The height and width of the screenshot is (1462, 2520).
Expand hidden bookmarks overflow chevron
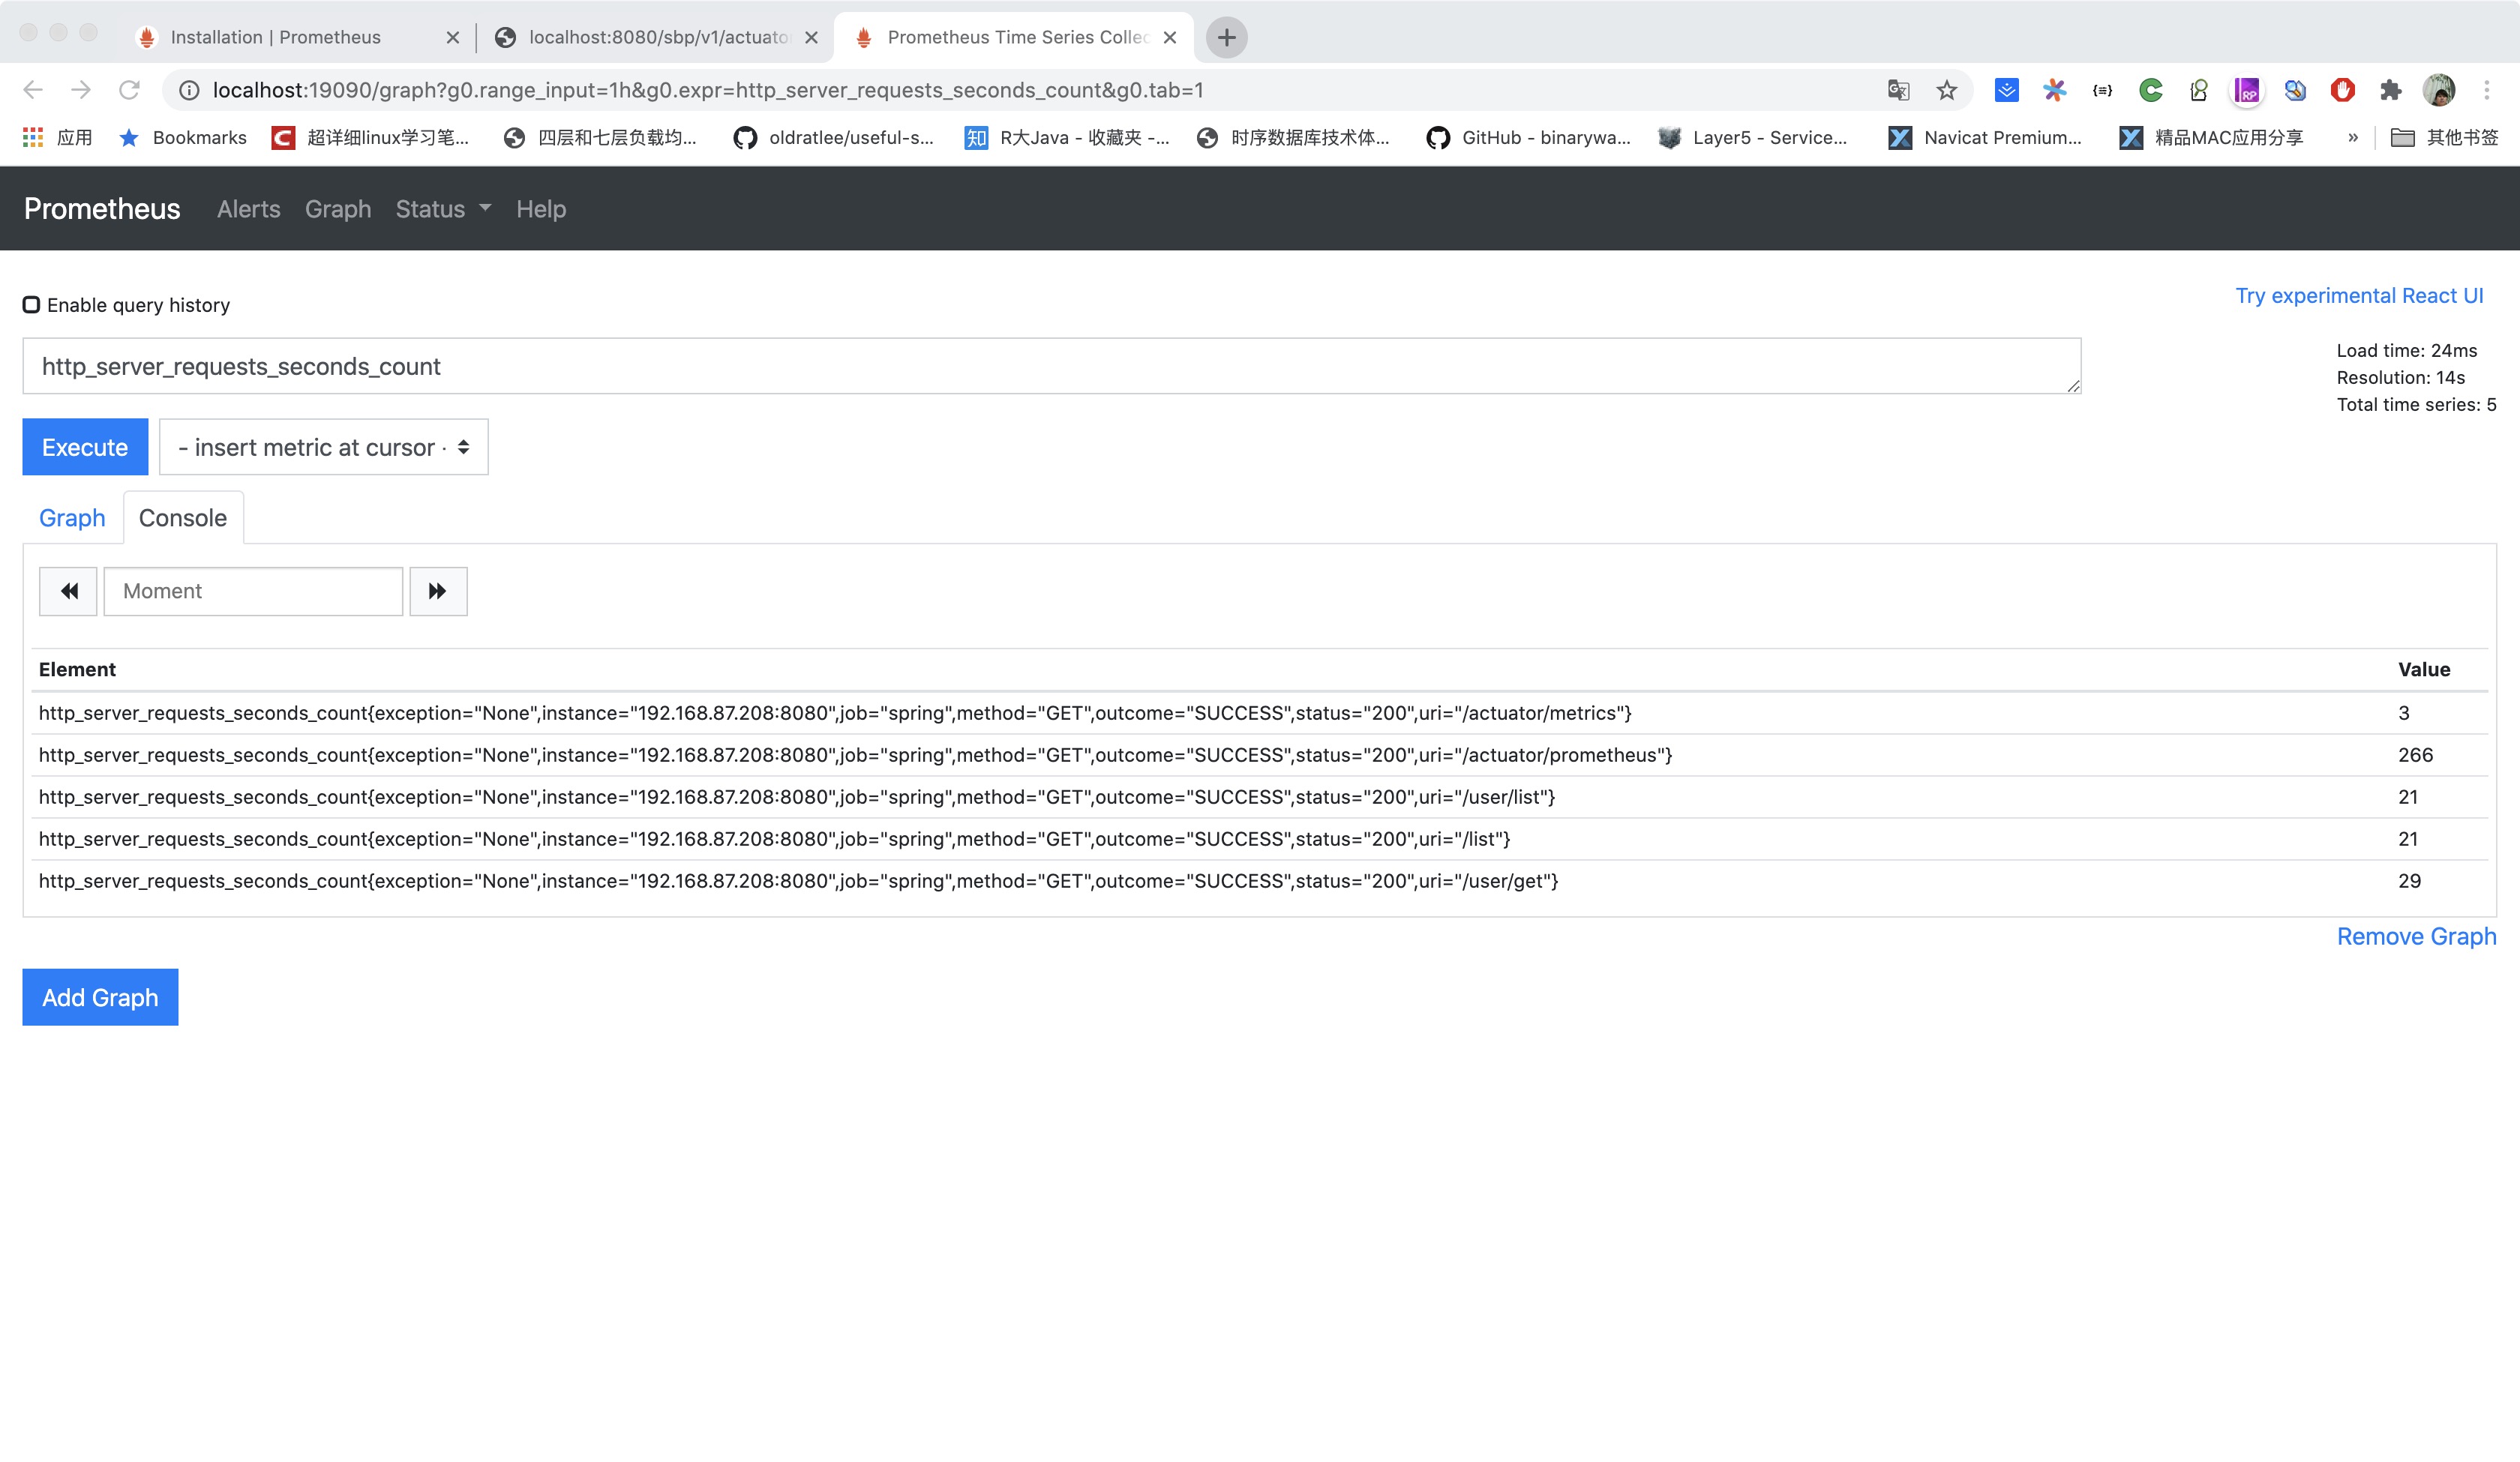tap(2353, 137)
